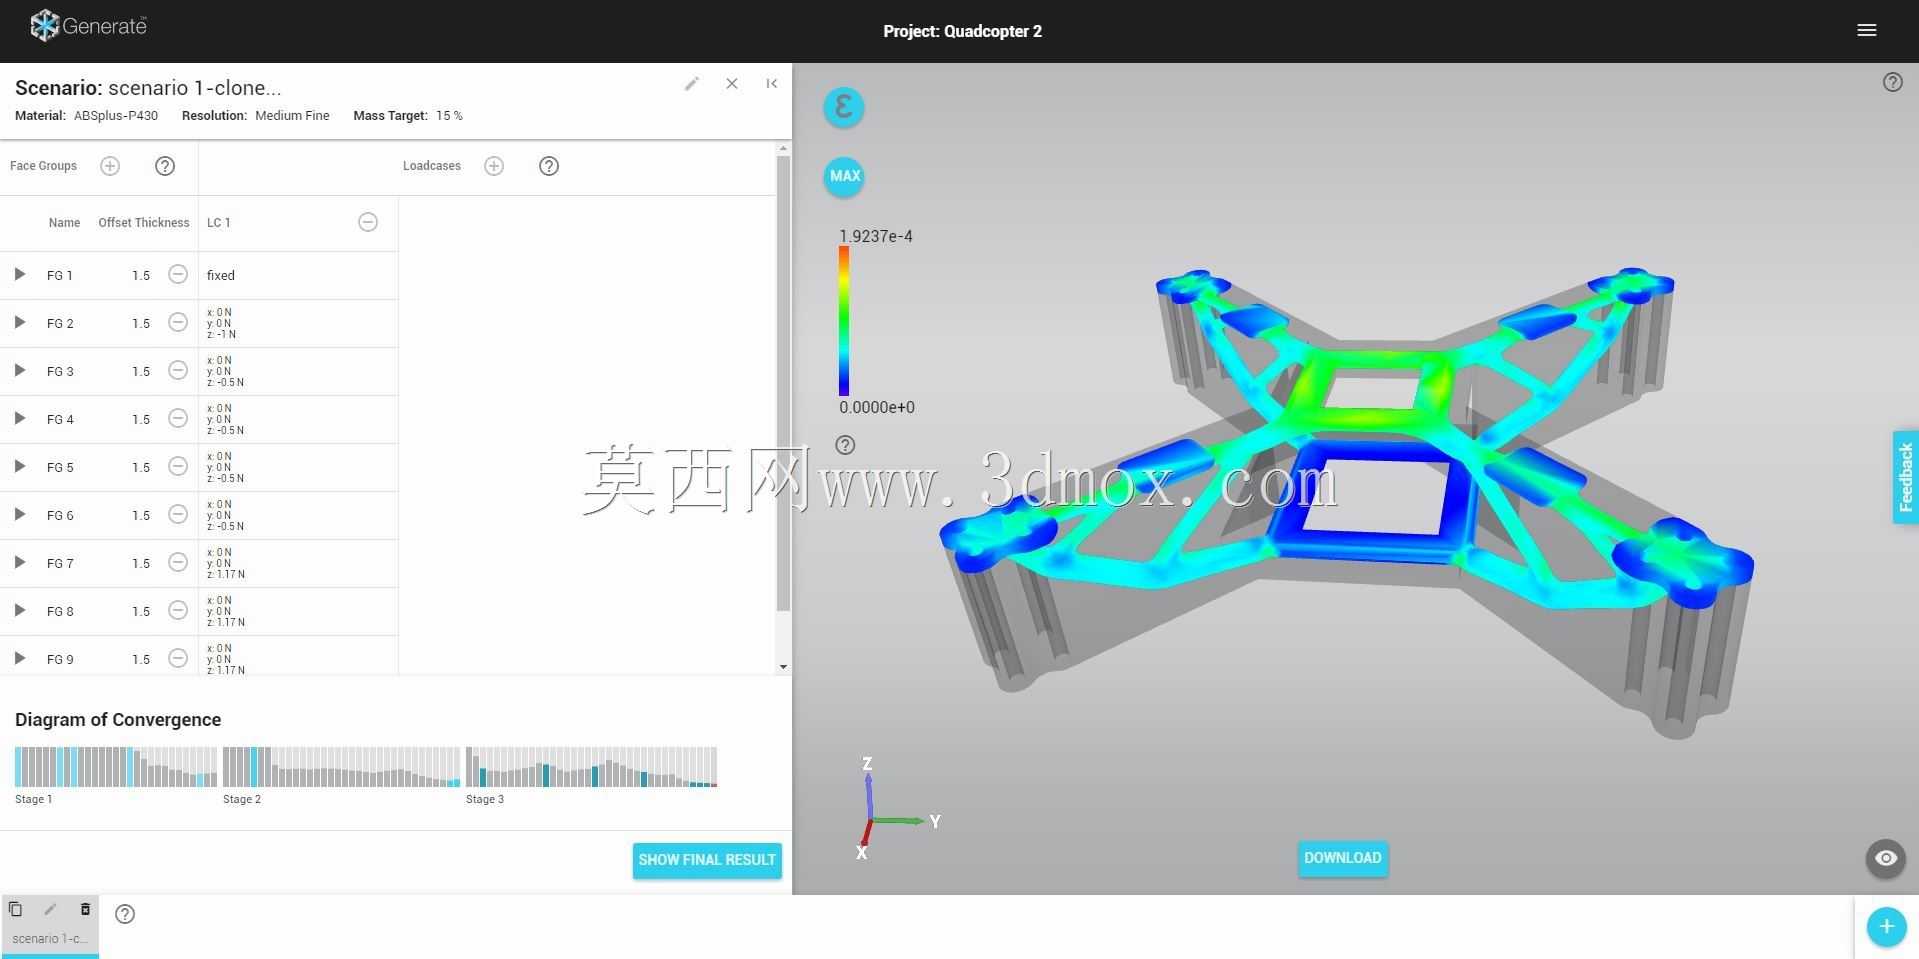Viewport: 1919px width, 959px height.
Task: Click the face groups list scrollbar
Action: click(x=783, y=383)
